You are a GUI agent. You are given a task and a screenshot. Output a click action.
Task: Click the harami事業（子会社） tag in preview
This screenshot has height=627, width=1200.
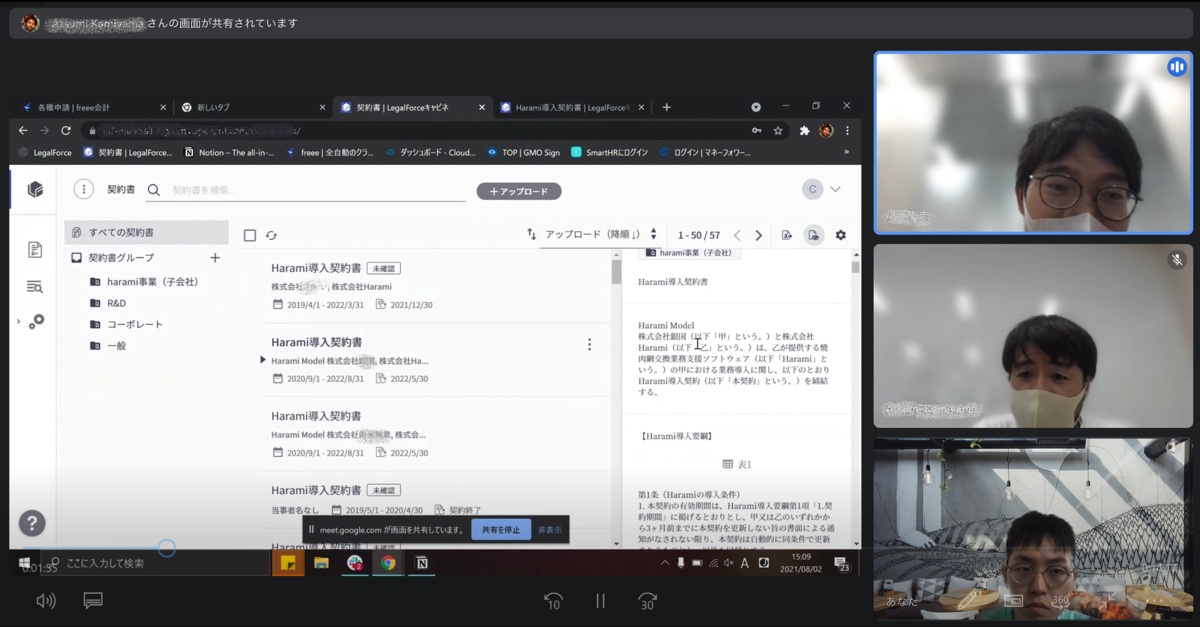click(689, 253)
